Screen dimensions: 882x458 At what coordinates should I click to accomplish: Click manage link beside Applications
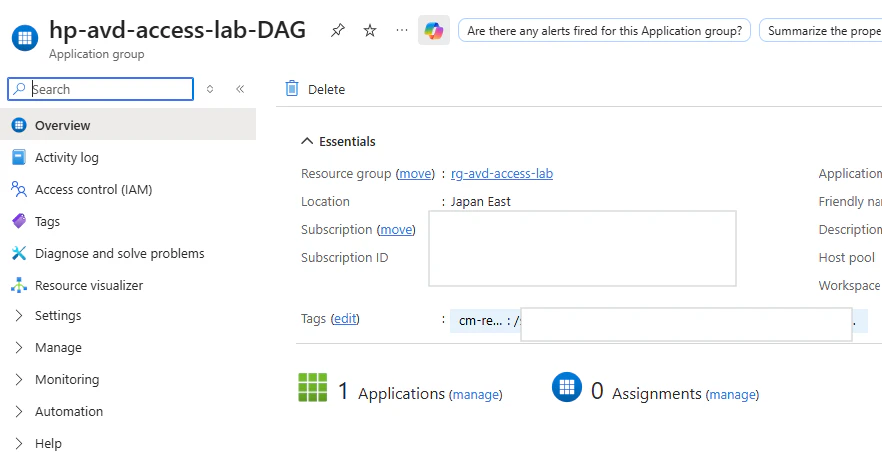(x=475, y=394)
